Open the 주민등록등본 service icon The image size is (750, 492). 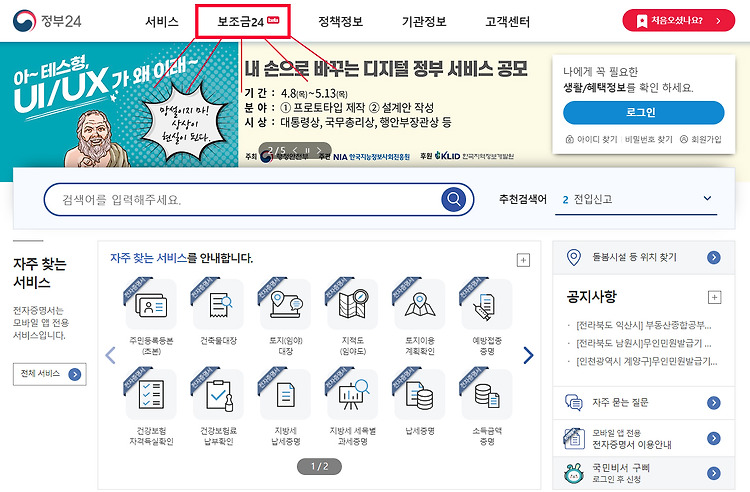click(151, 305)
